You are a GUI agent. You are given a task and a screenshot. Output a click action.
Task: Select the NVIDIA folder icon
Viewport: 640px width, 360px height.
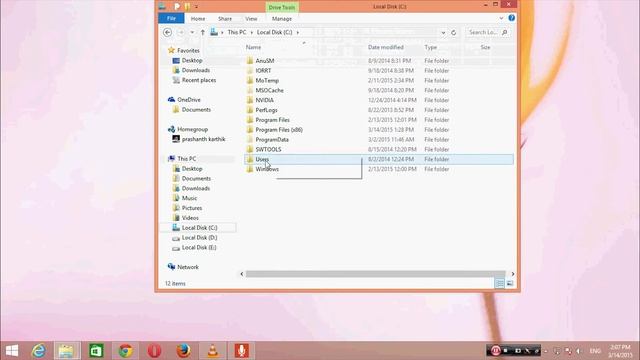pyautogui.click(x=250, y=100)
